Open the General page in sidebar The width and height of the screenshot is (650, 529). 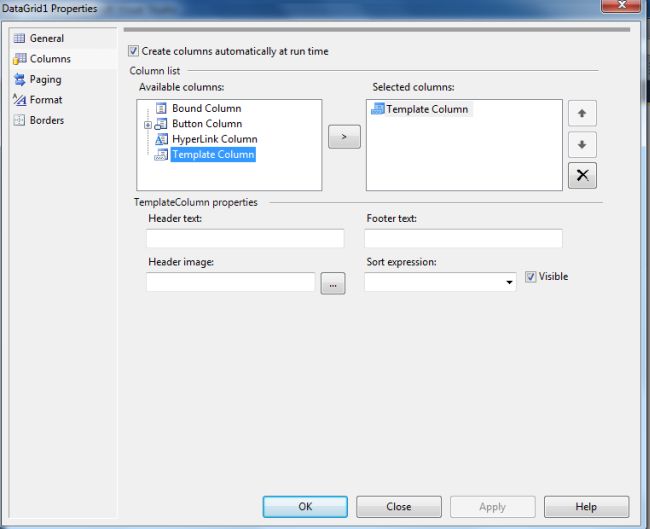pyautogui.click(x=46, y=39)
